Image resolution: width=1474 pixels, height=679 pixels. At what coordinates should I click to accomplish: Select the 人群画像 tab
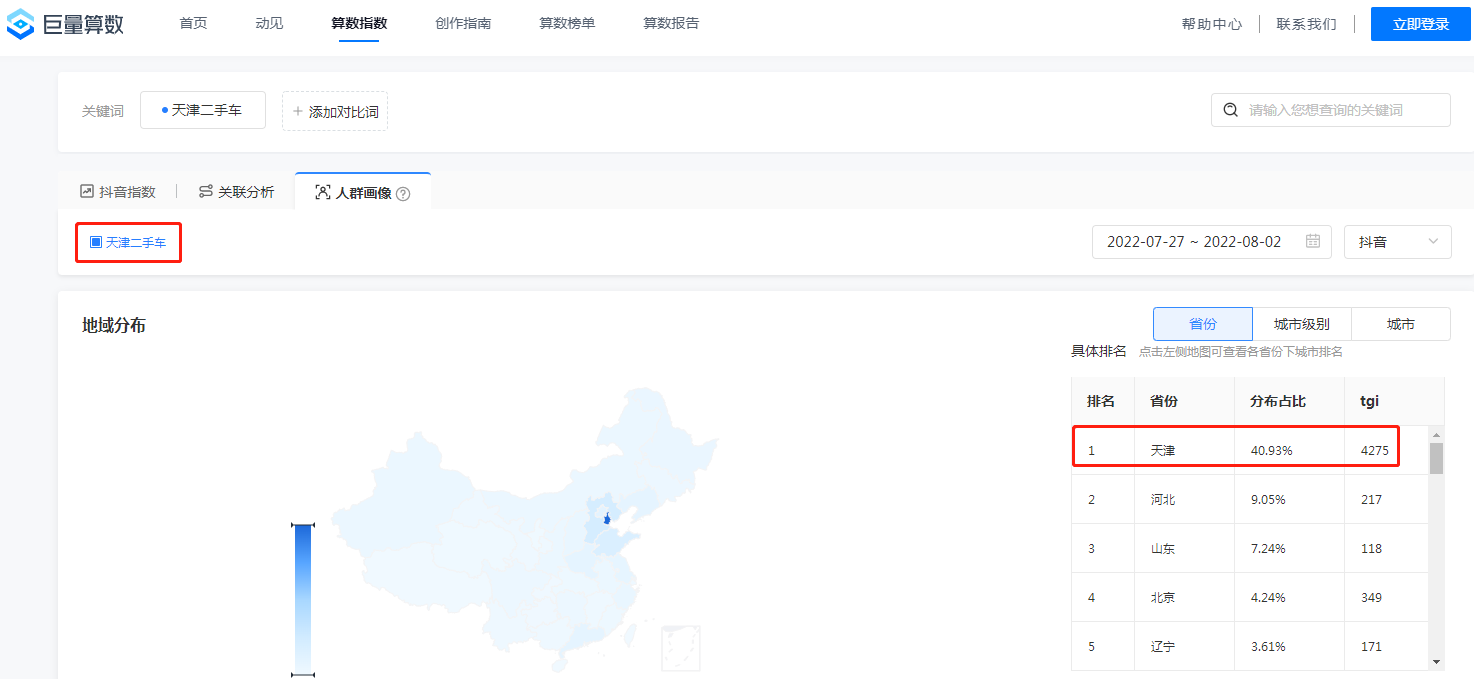coord(363,192)
